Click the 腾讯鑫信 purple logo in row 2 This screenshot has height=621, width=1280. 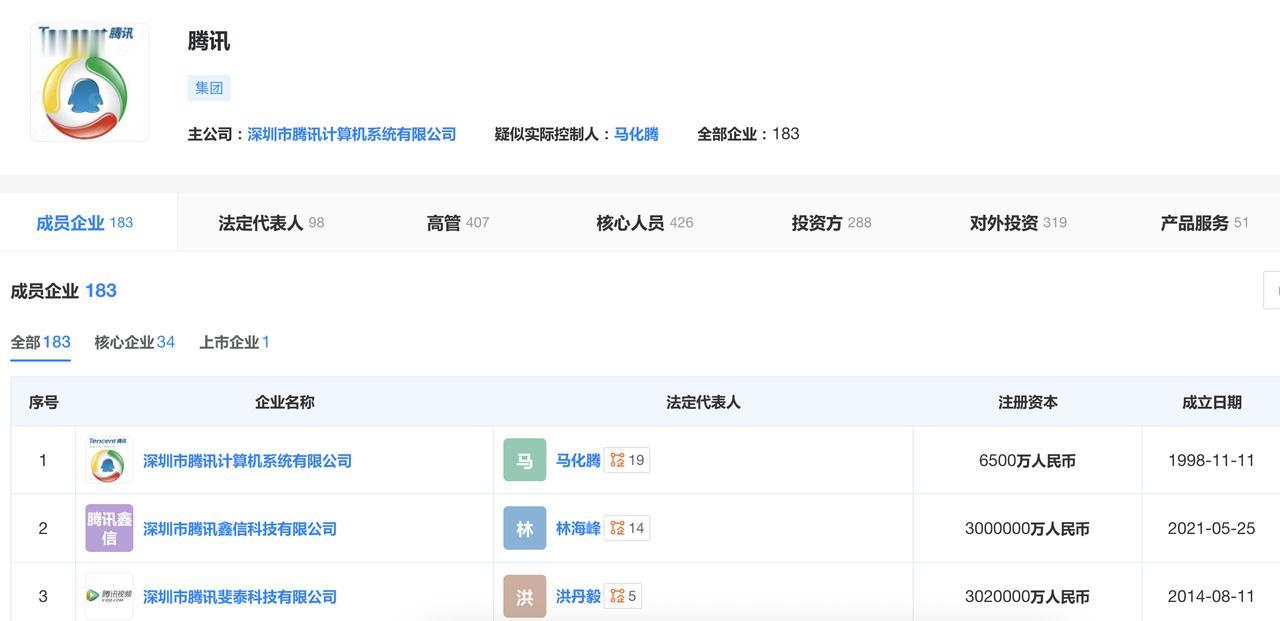tap(109, 528)
